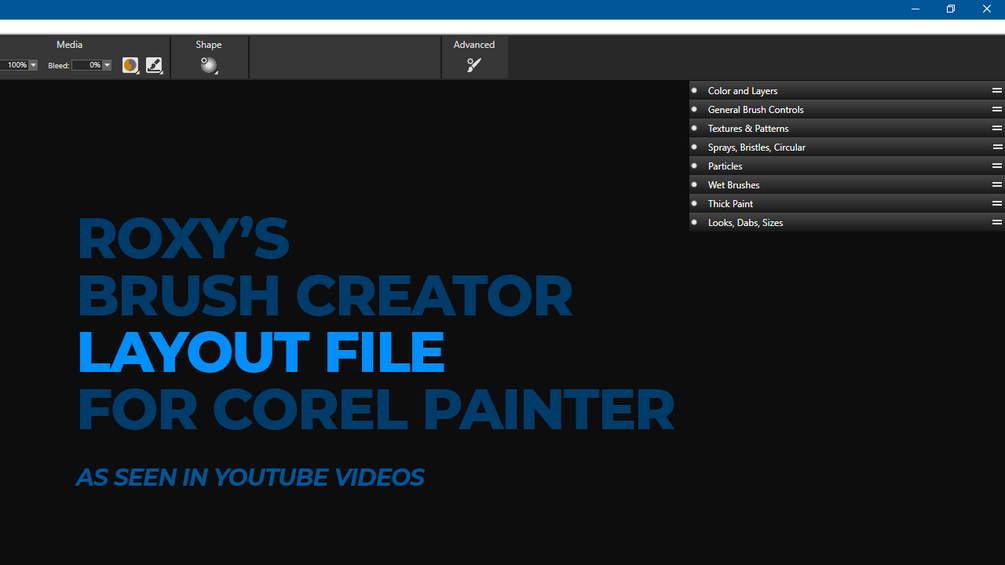Viewport: 1005px width, 565px height.
Task: Open the Particles panel options menu
Action: pos(997,166)
